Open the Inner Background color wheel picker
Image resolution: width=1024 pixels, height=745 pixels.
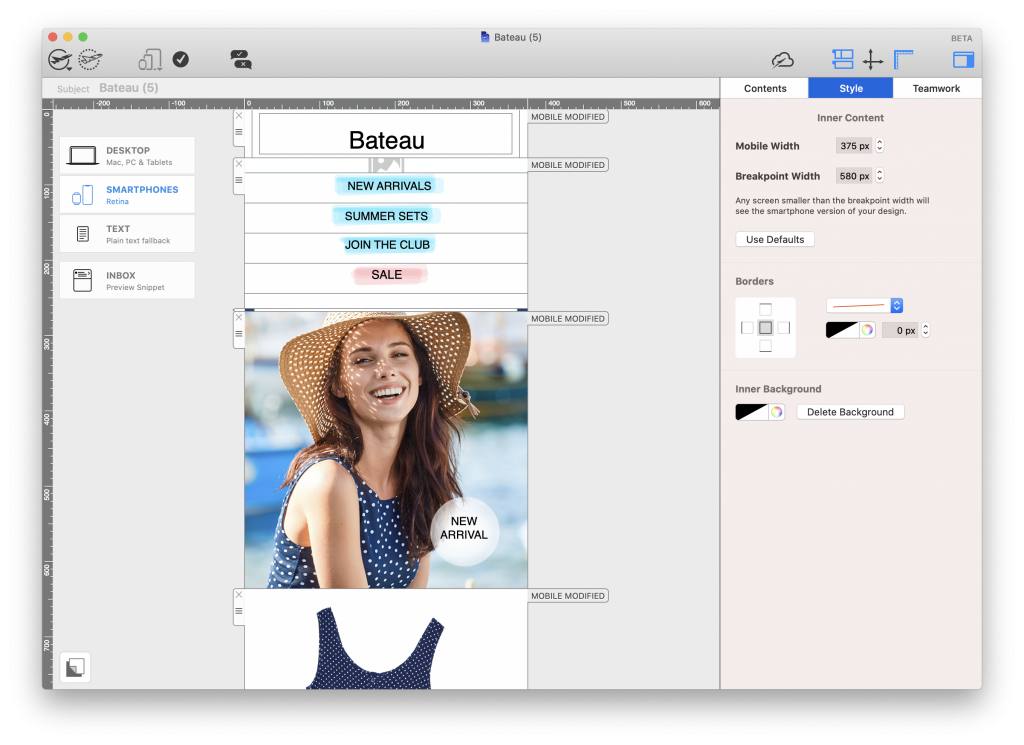[x=776, y=412]
